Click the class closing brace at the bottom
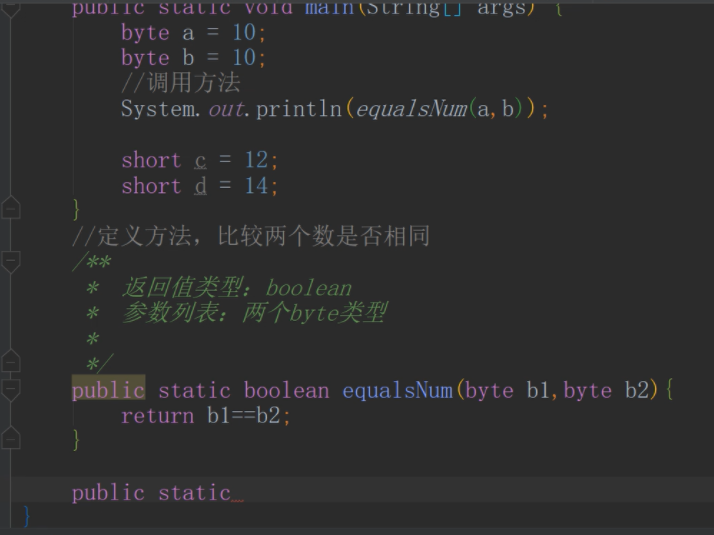This screenshot has height=535, width=714. [x=27, y=516]
